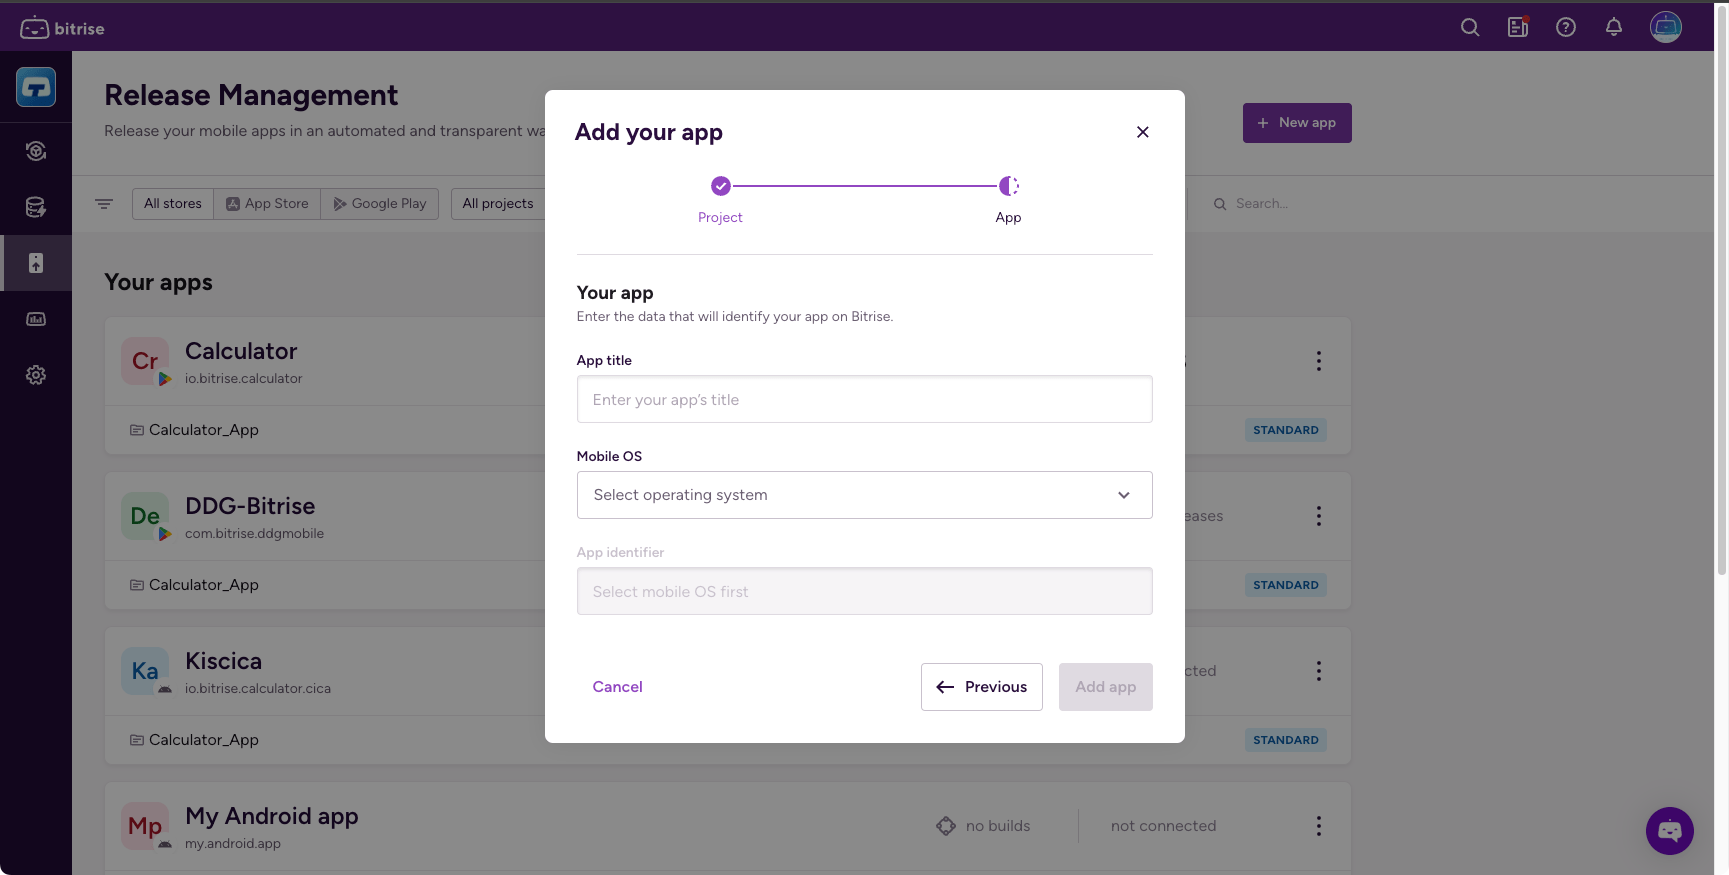Screen dimensions: 1729x875
Task: Click the App step indicator
Action: 1009,186
